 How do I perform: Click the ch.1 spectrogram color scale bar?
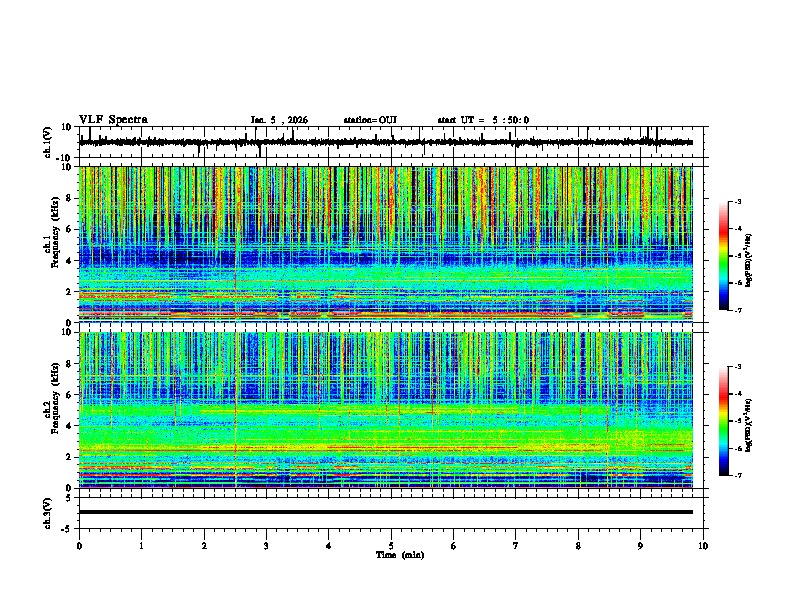pyautogui.click(x=723, y=256)
